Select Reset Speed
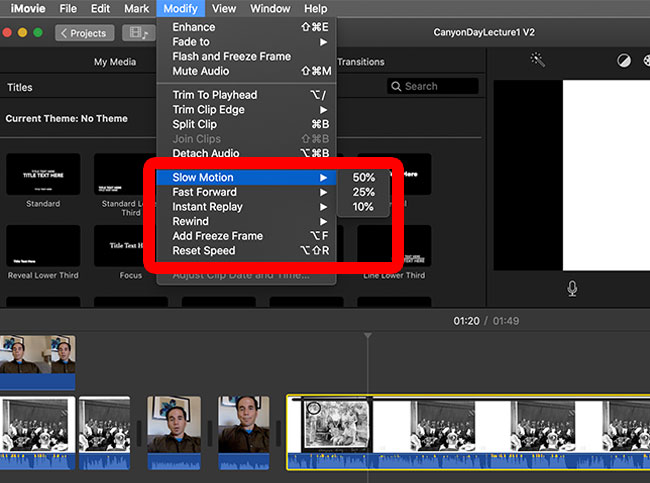650x483 pixels. point(246,250)
